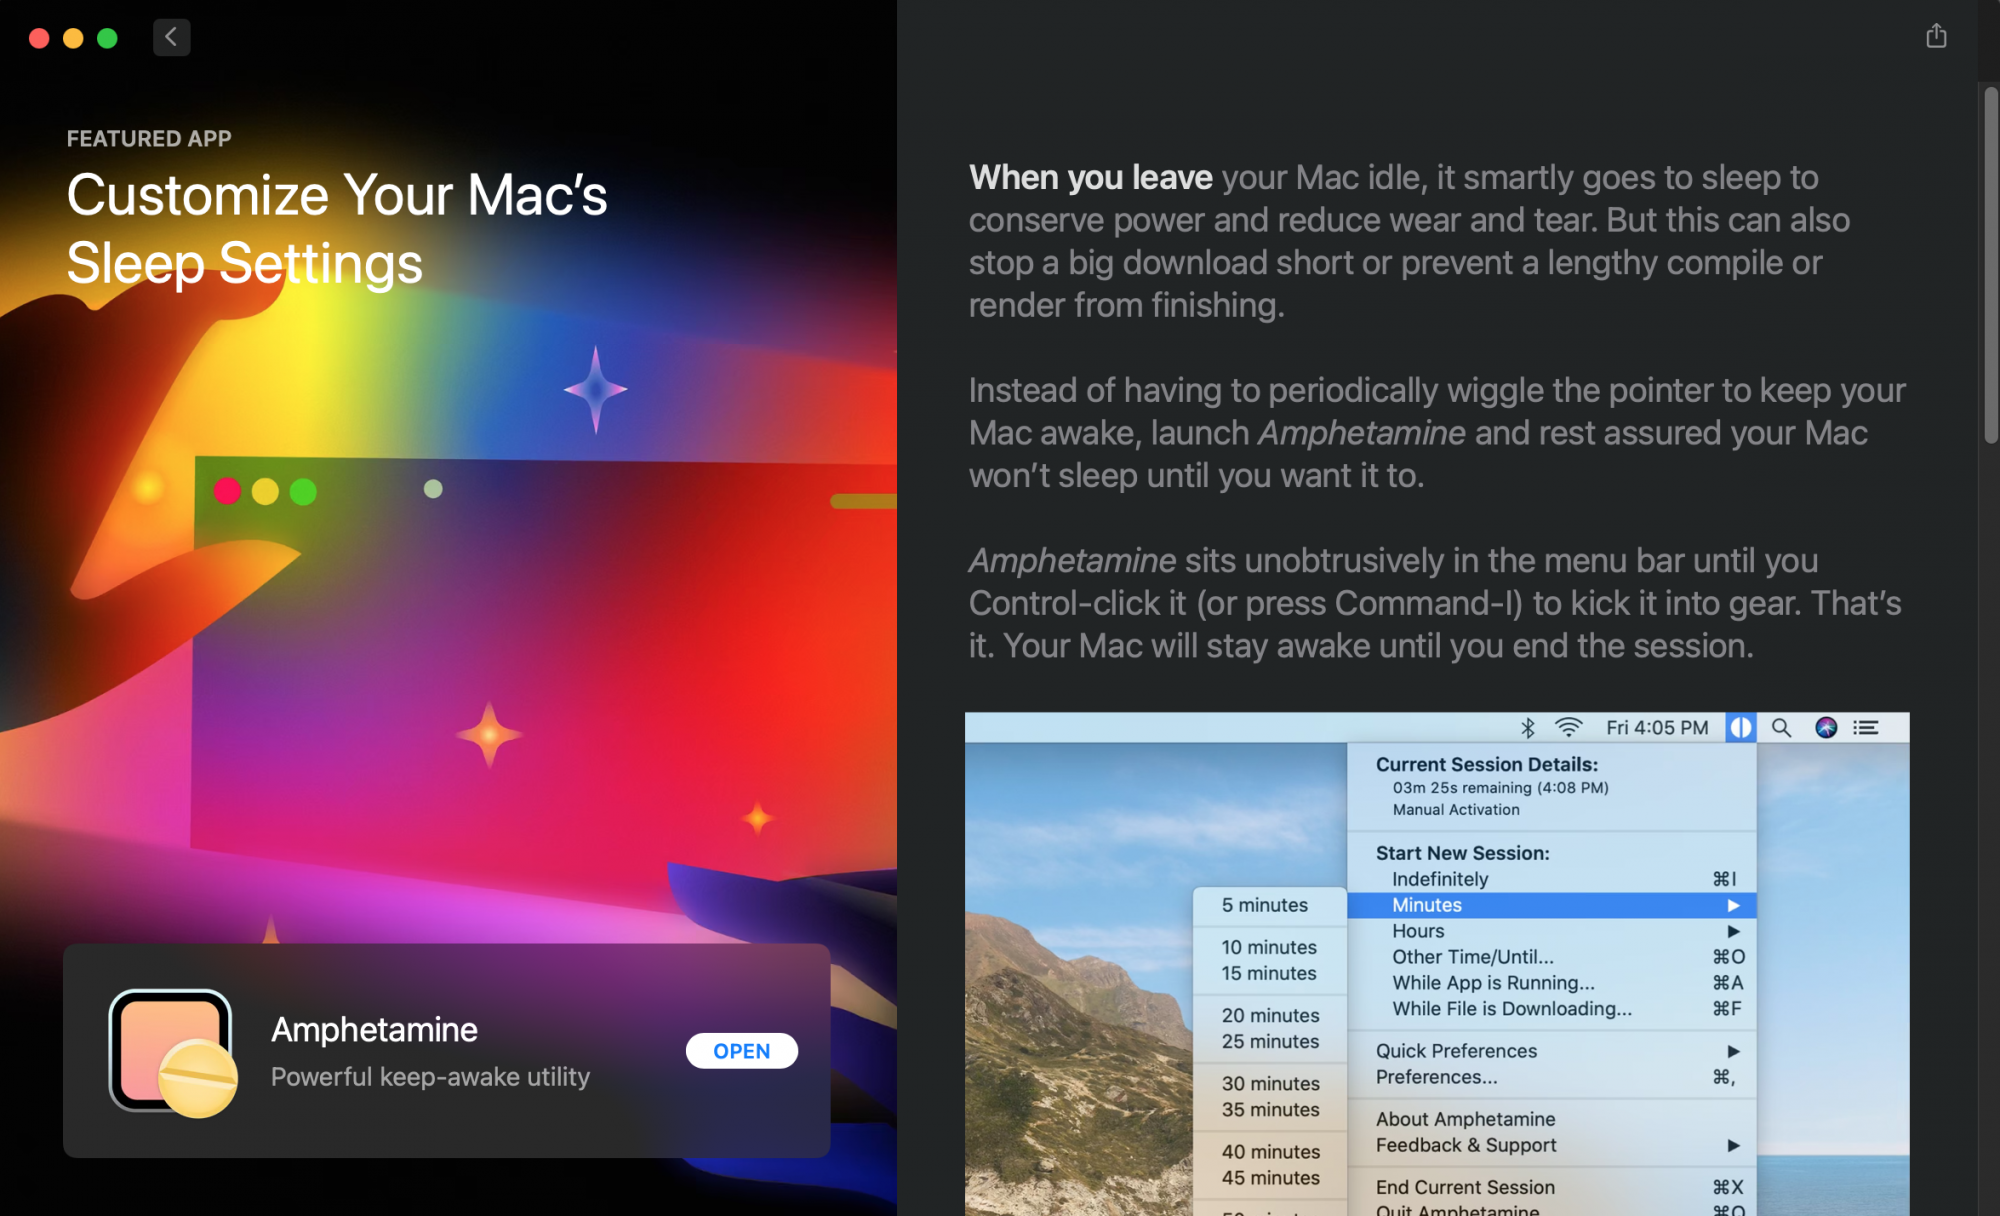Viewport: 2000px width, 1216px height.
Task: Click the Amphetamine app icon
Action: coord(172,1051)
